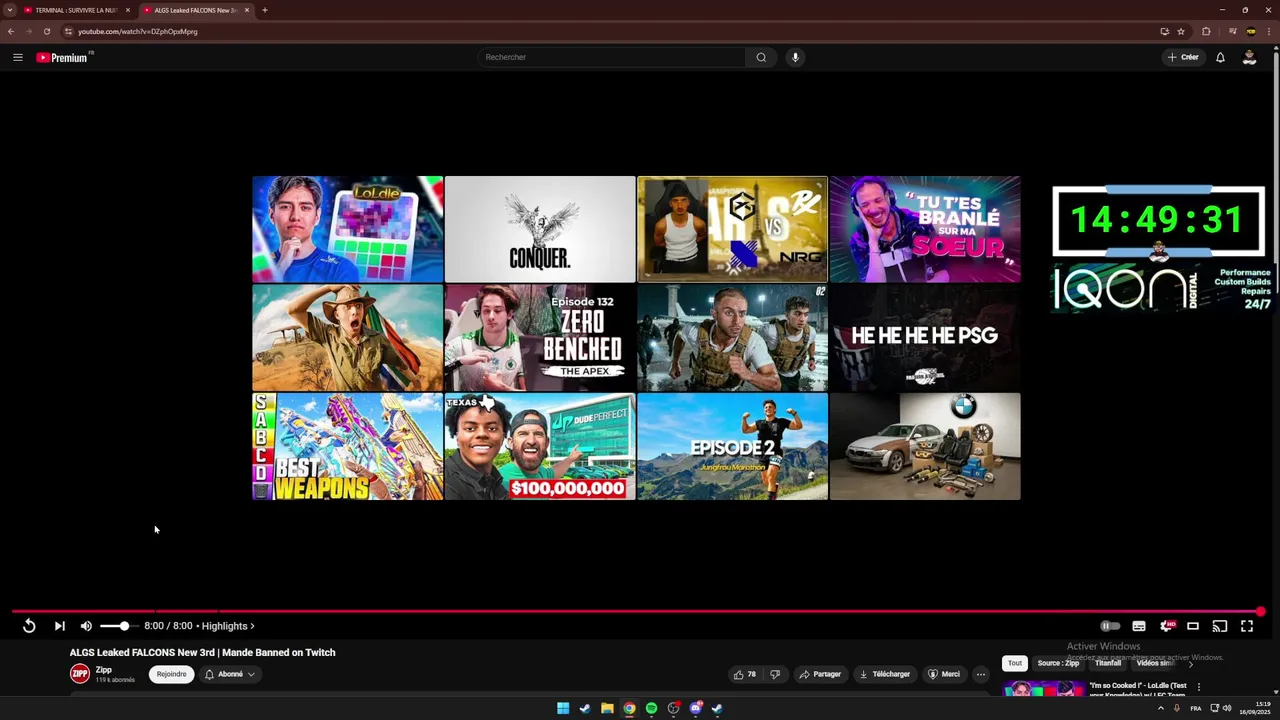The height and width of the screenshot is (720, 1280).
Task: Click the search magnifier button
Action: pos(761,57)
